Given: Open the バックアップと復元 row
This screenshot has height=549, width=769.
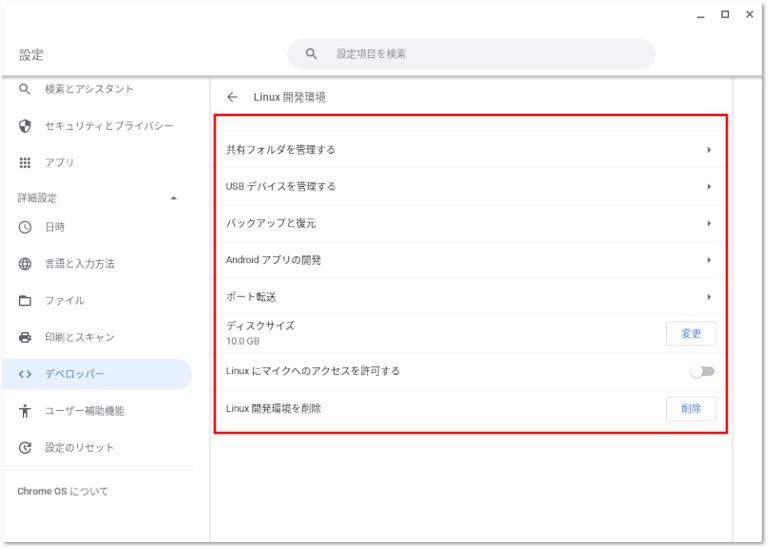Looking at the screenshot, I should (x=470, y=223).
